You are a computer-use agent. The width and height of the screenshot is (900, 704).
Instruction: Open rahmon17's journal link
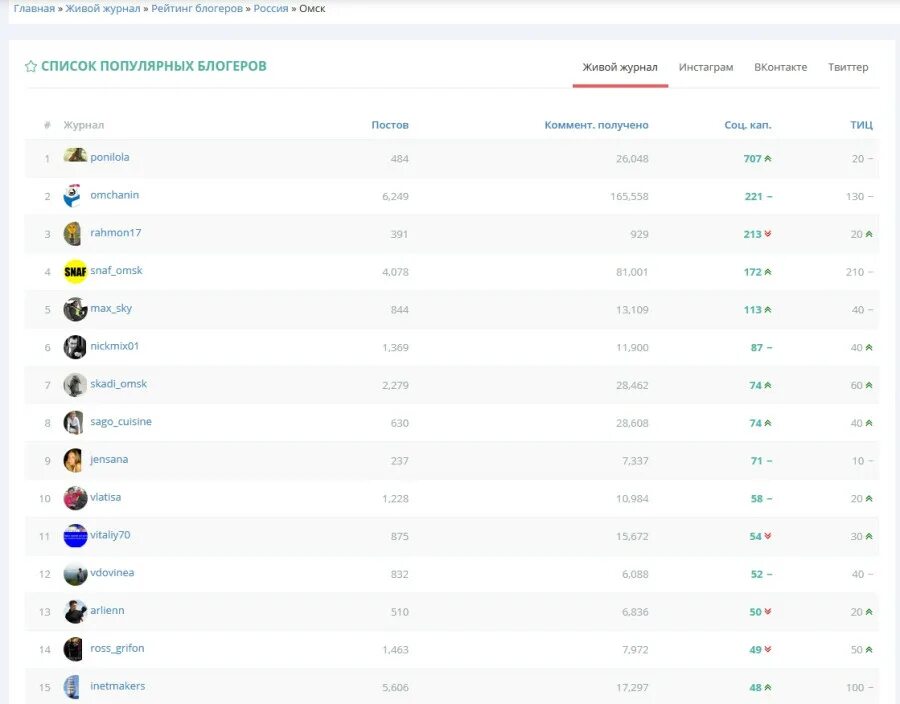116,232
